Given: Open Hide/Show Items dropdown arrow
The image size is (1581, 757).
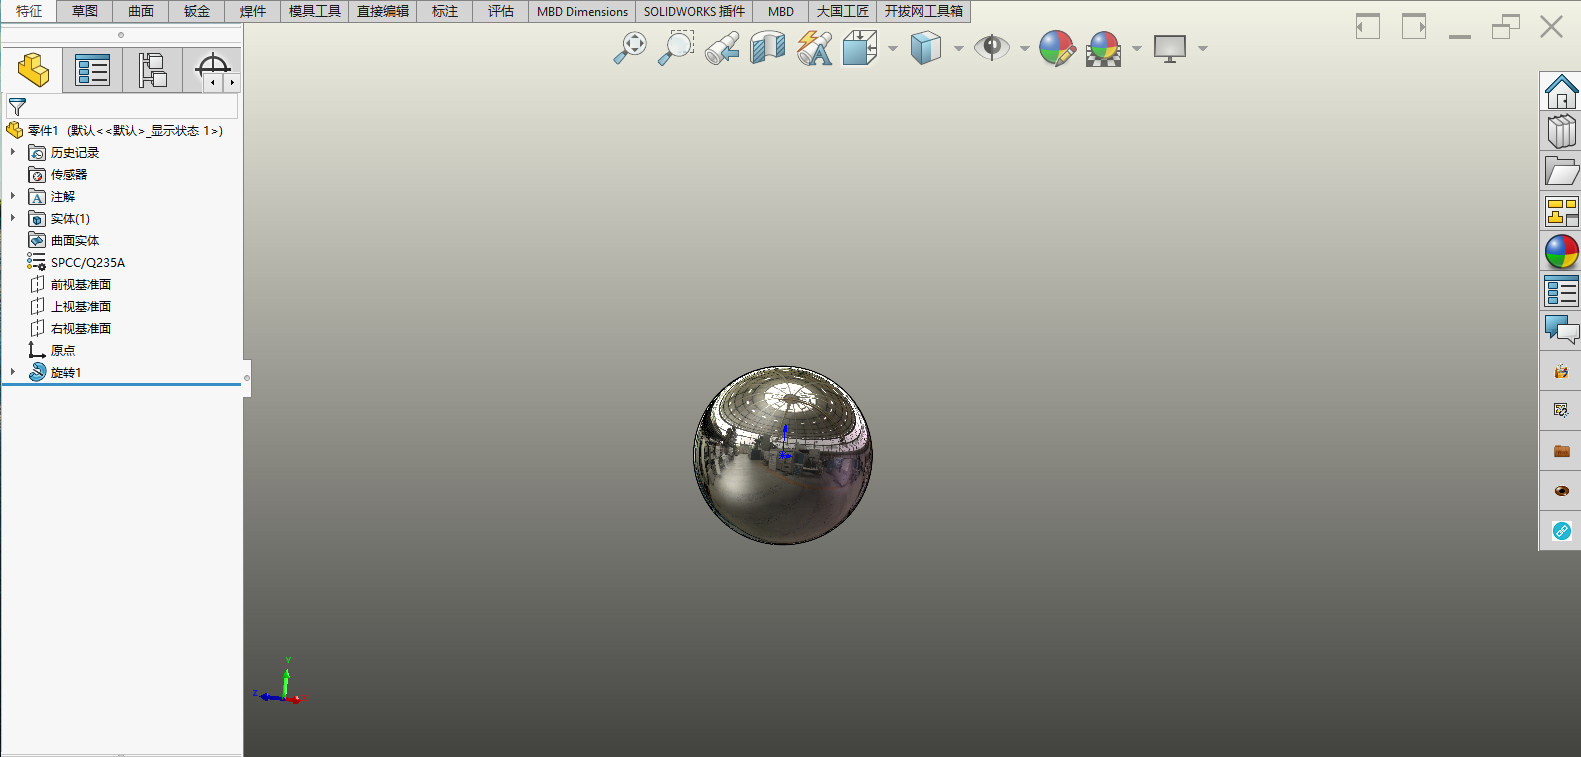Looking at the screenshot, I should 1025,48.
